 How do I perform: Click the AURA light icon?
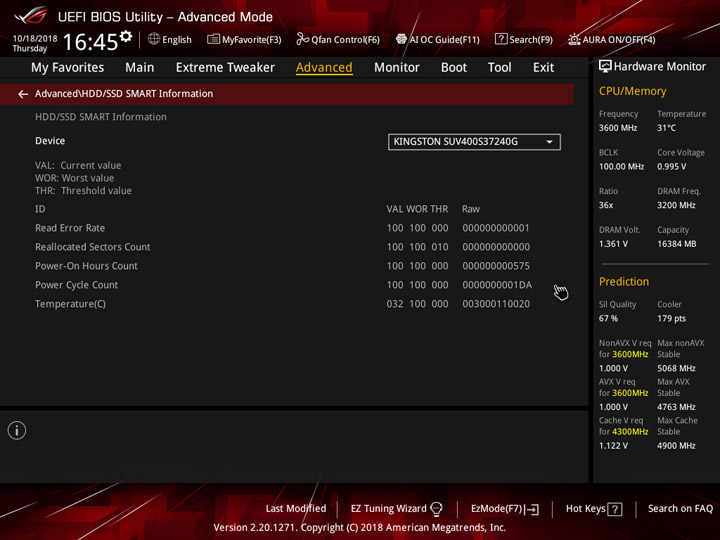click(x=574, y=39)
